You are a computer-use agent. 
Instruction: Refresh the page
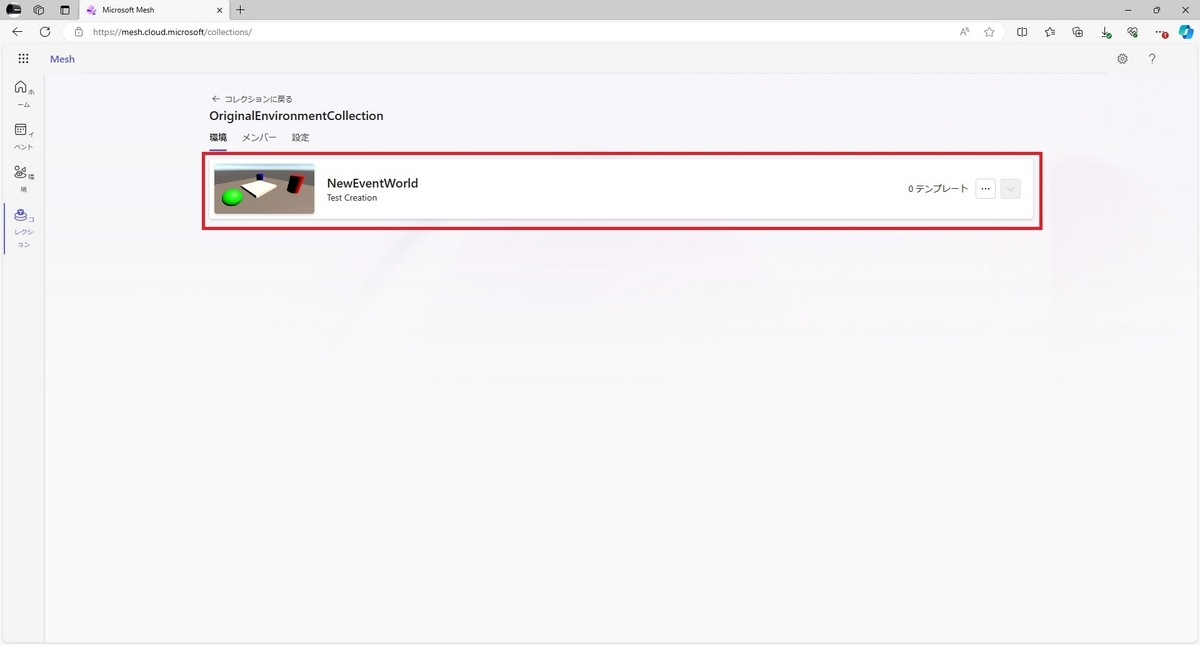45,32
